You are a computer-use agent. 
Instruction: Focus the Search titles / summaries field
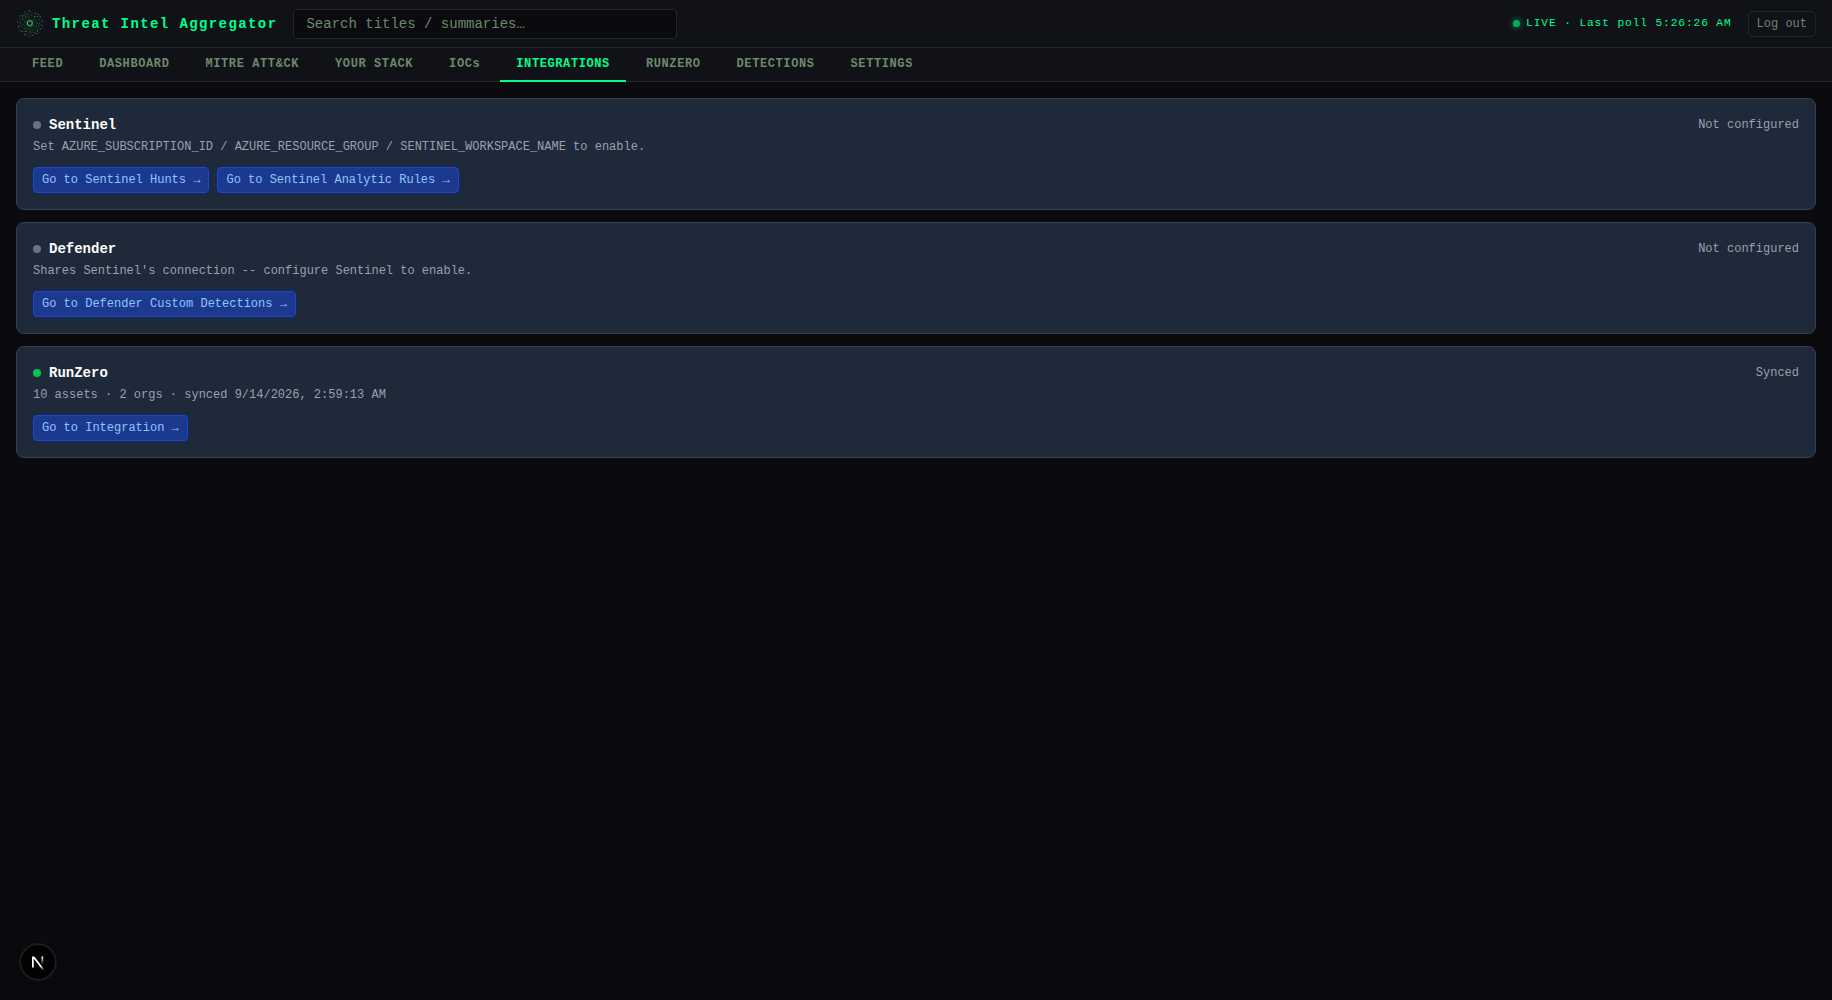pyautogui.click(x=485, y=24)
